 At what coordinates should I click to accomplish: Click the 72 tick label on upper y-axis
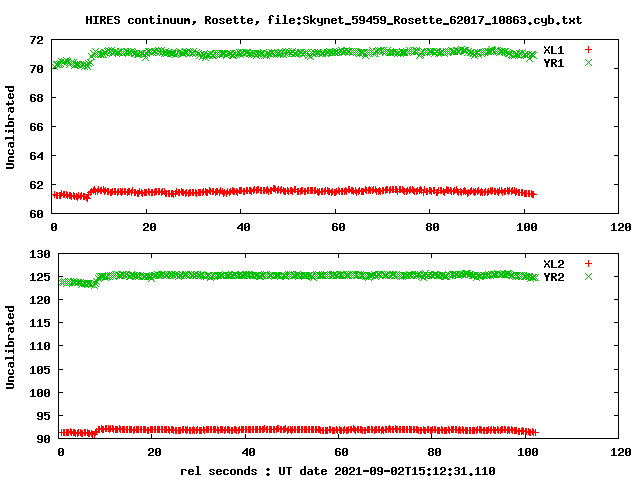(36, 40)
